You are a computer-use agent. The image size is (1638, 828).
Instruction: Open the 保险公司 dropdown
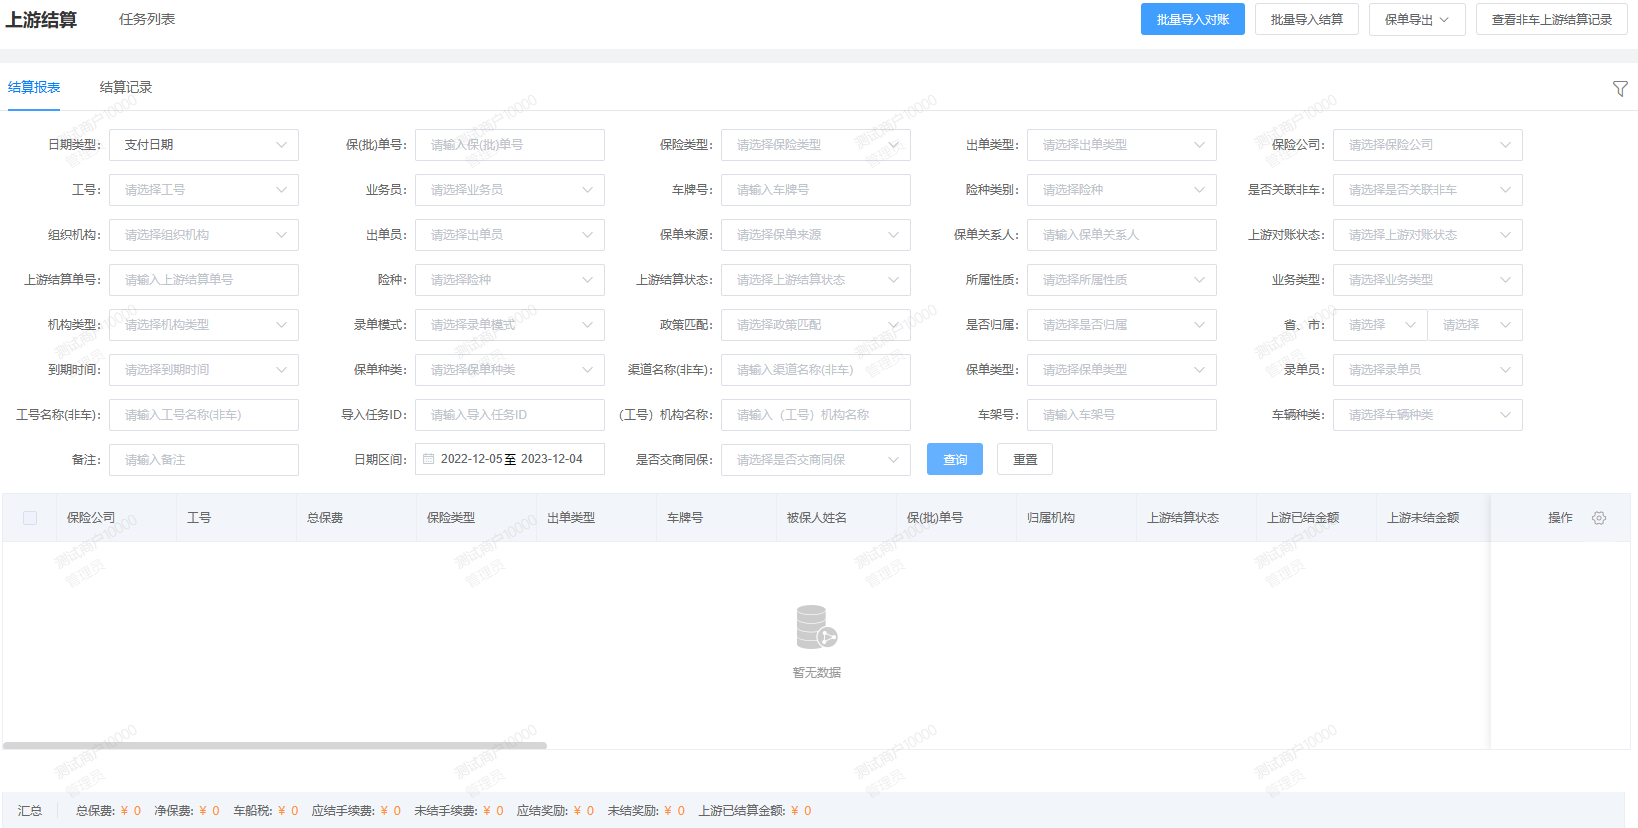1427,145
